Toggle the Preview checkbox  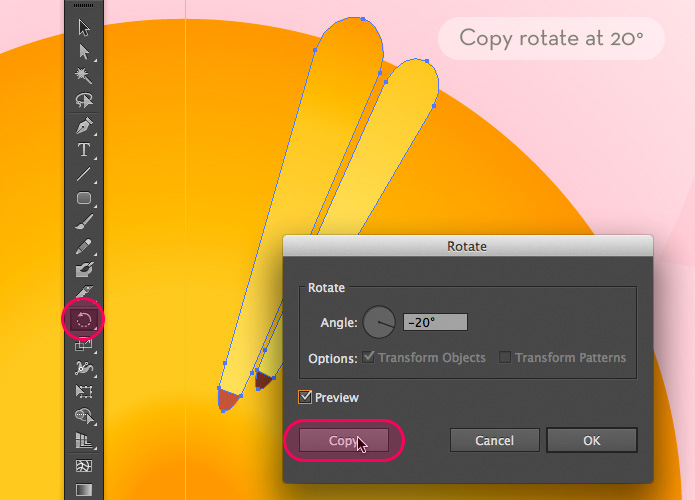(x=305, y=397)
